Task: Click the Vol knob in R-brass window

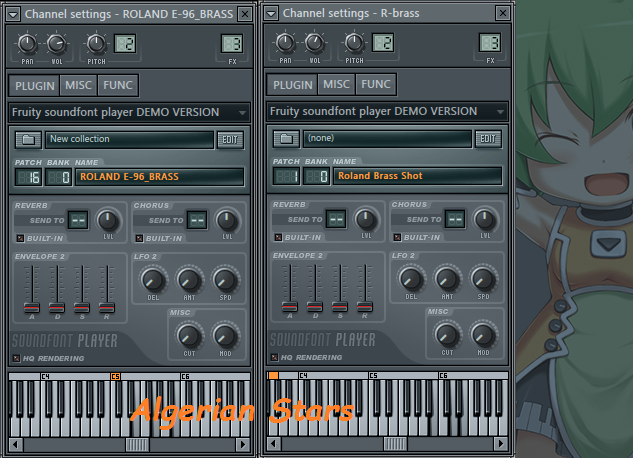Action: [x=314, y=43]
